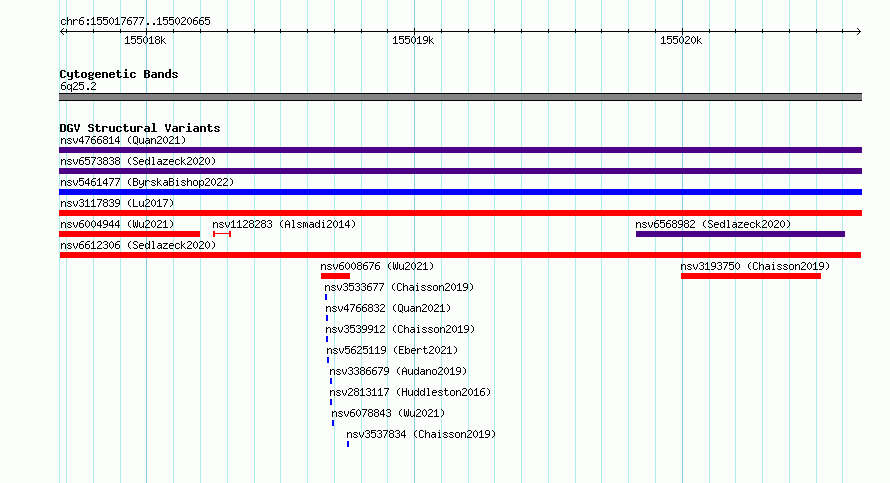Click the red bar under nsv6612306
The width and height of the screenshot is (890, 483).
[x=460, y=255]
